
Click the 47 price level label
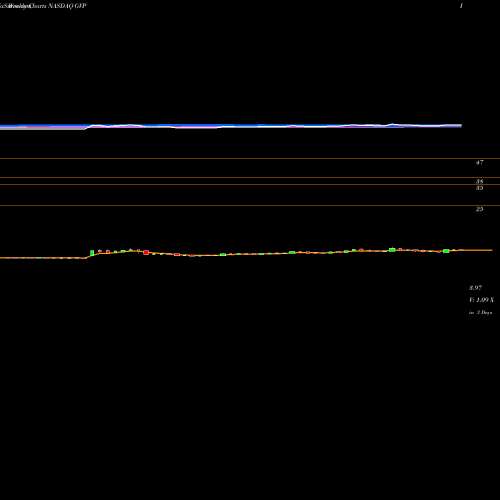pos(479,163)
